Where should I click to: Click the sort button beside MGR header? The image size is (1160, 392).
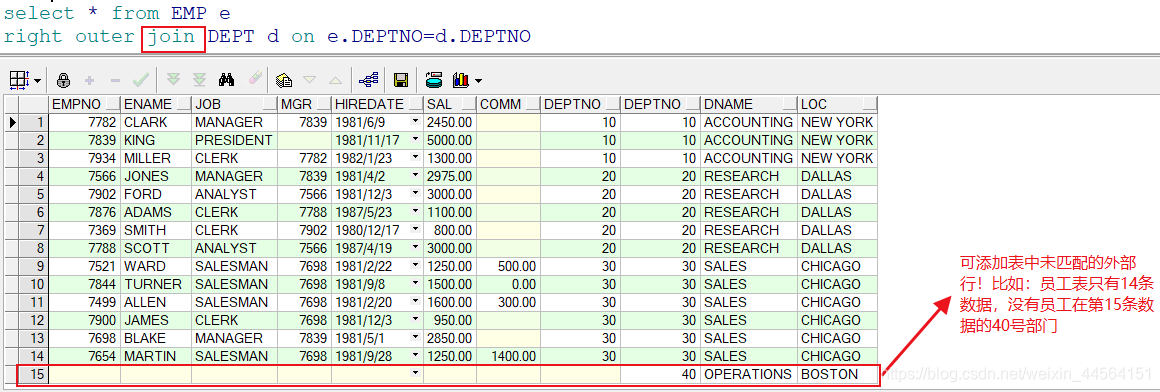323,104
